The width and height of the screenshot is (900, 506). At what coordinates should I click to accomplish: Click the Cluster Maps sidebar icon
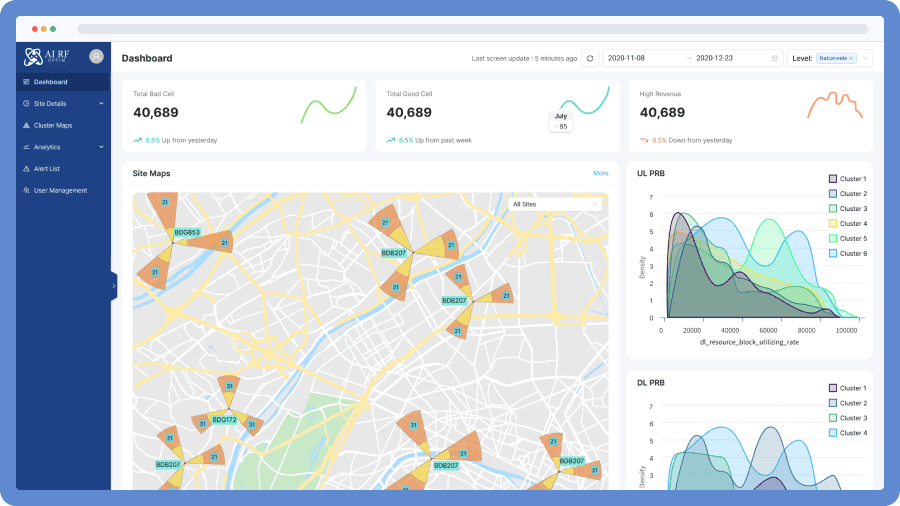[x=26, y=125]
